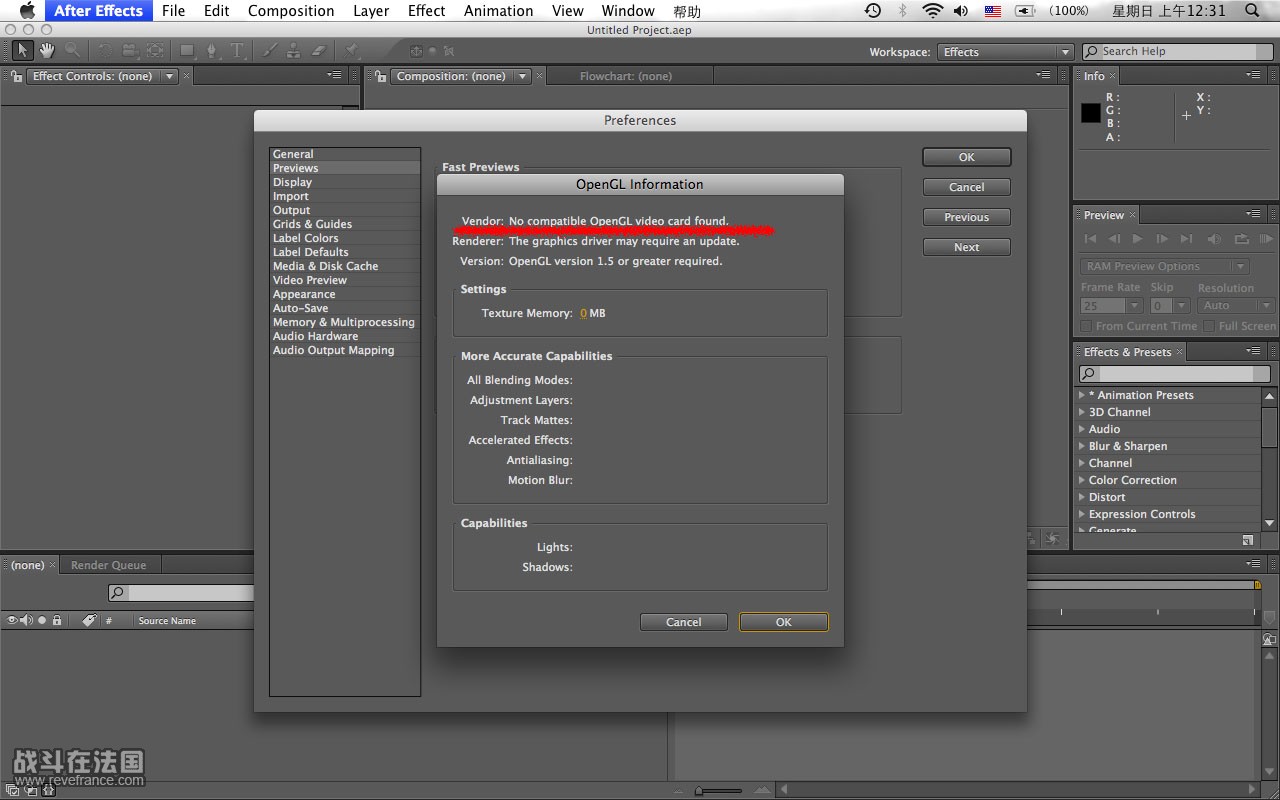Viewport: 1280px width, 800px height.
Task: Click Previous in the Preferences window
Action: (x=967, y=217)
